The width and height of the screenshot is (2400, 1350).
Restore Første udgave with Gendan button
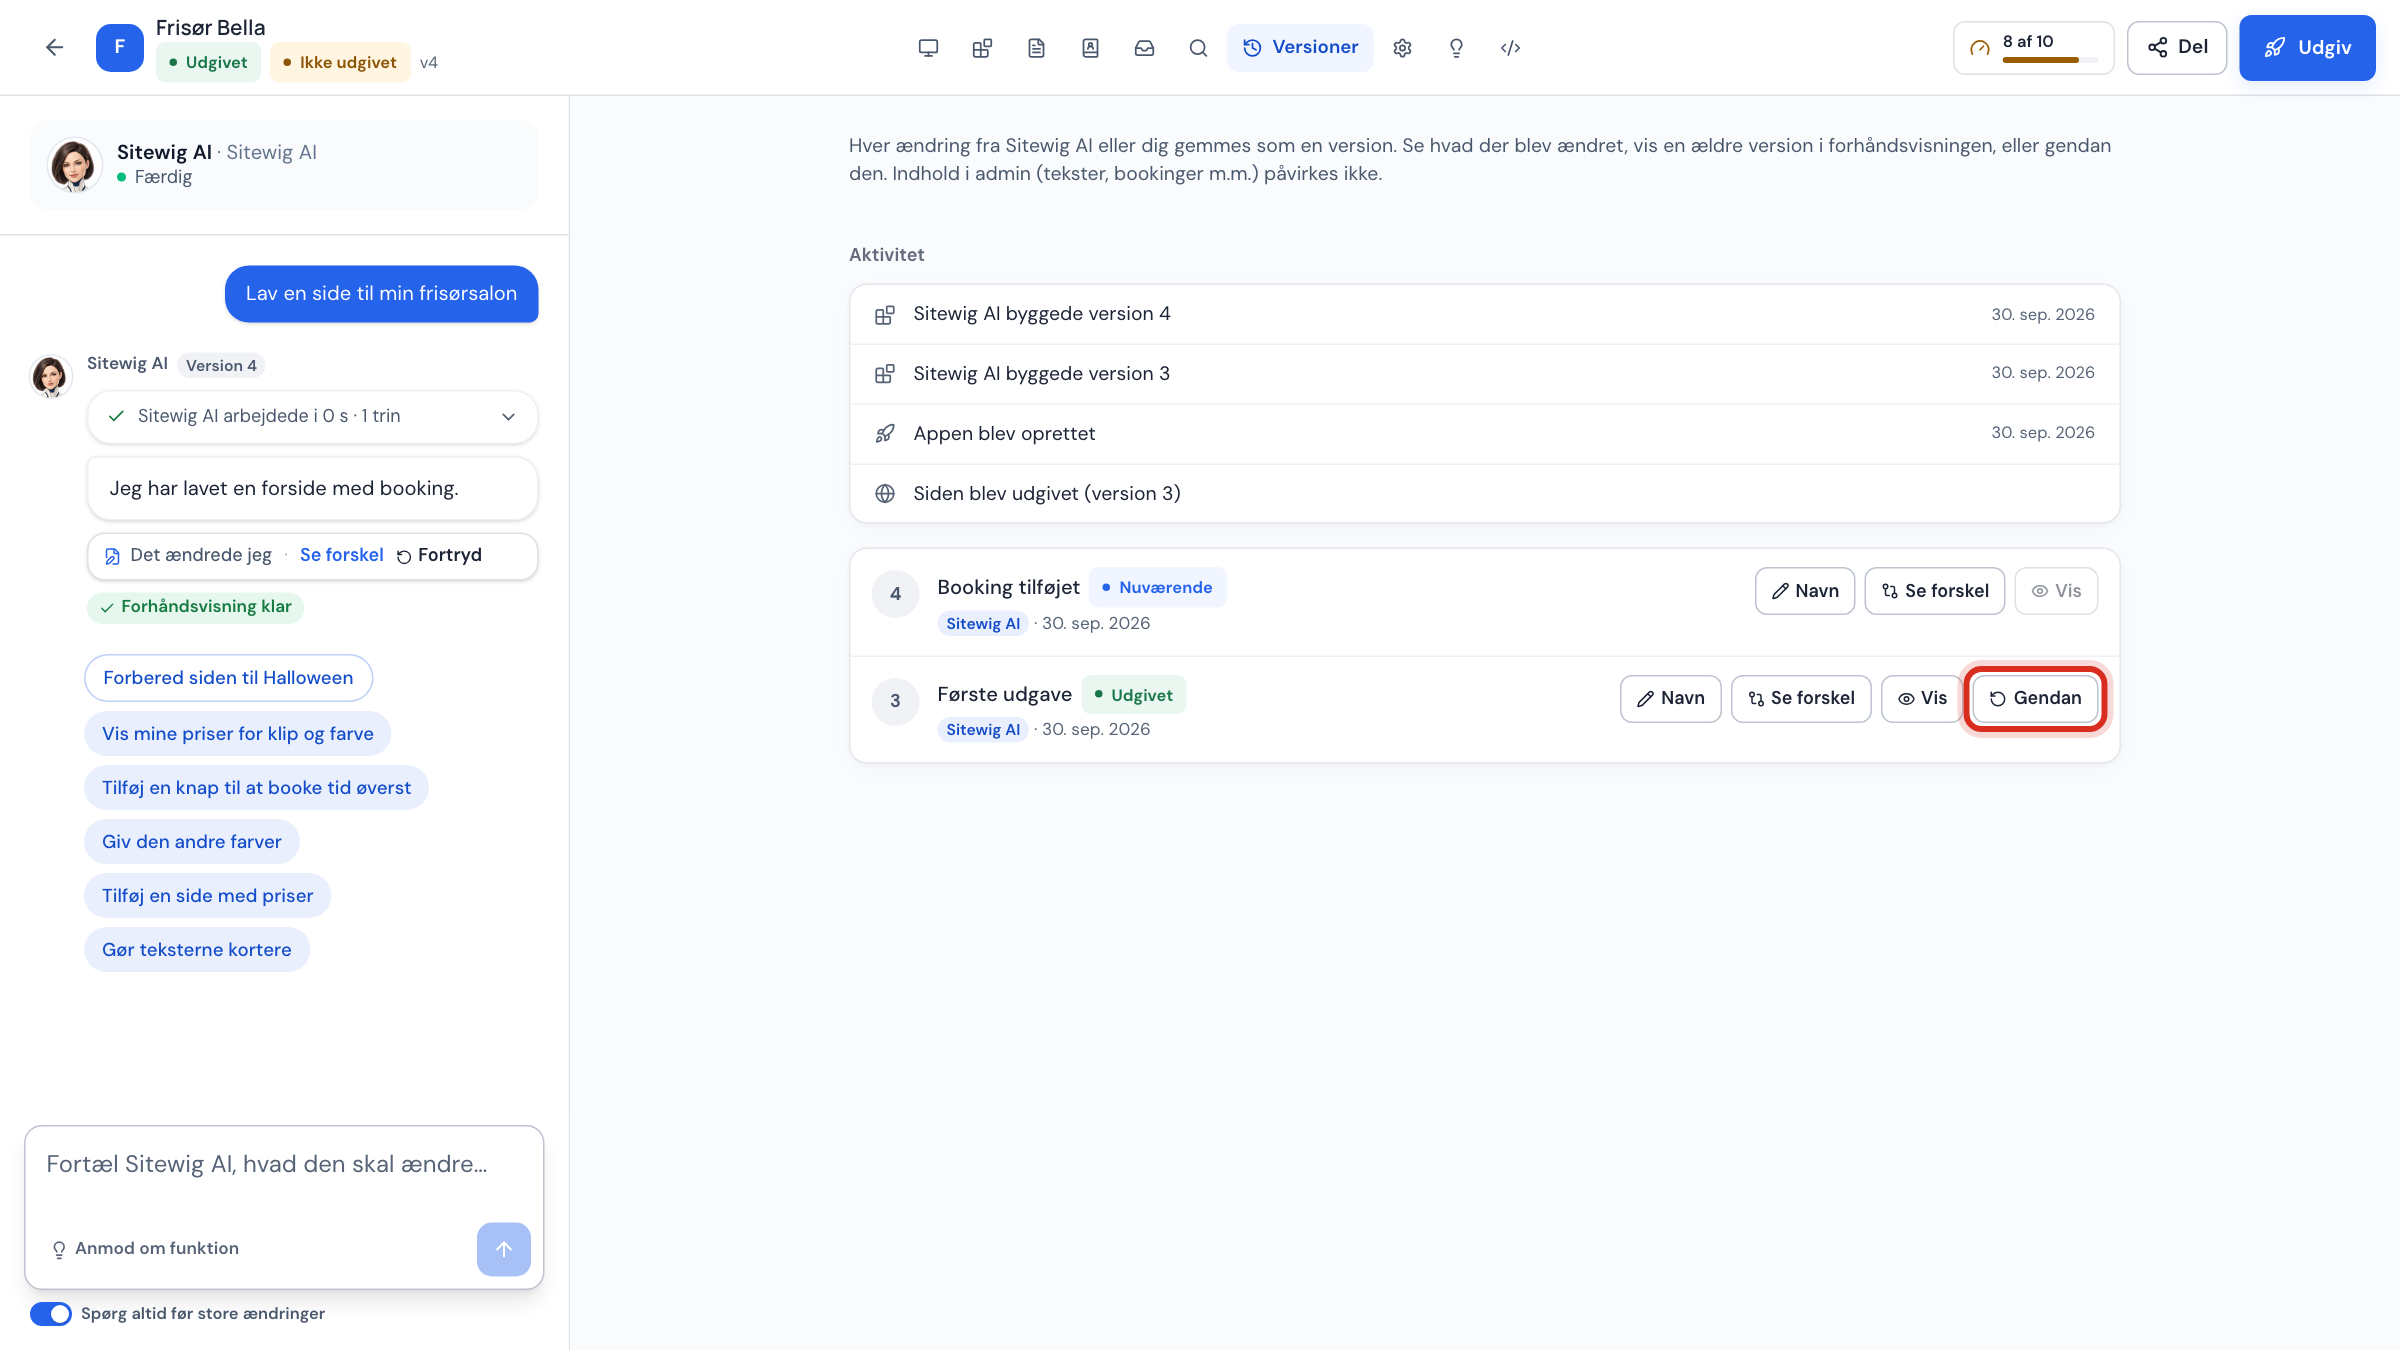[2035, 698]
